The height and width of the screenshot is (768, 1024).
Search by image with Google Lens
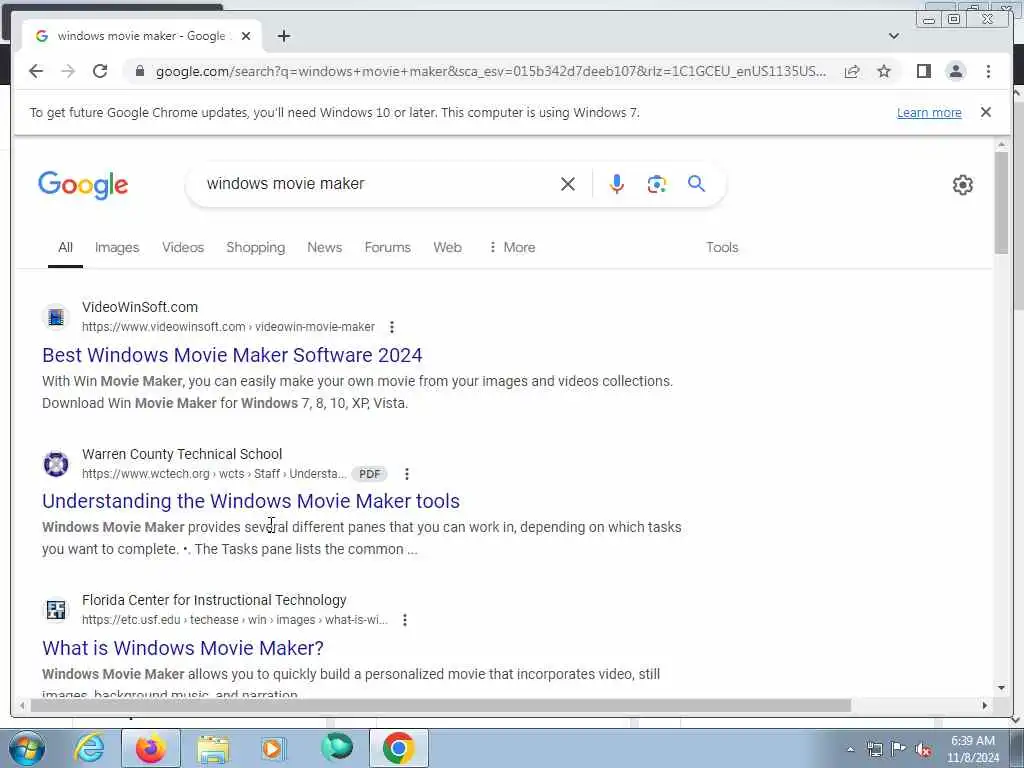656,184
